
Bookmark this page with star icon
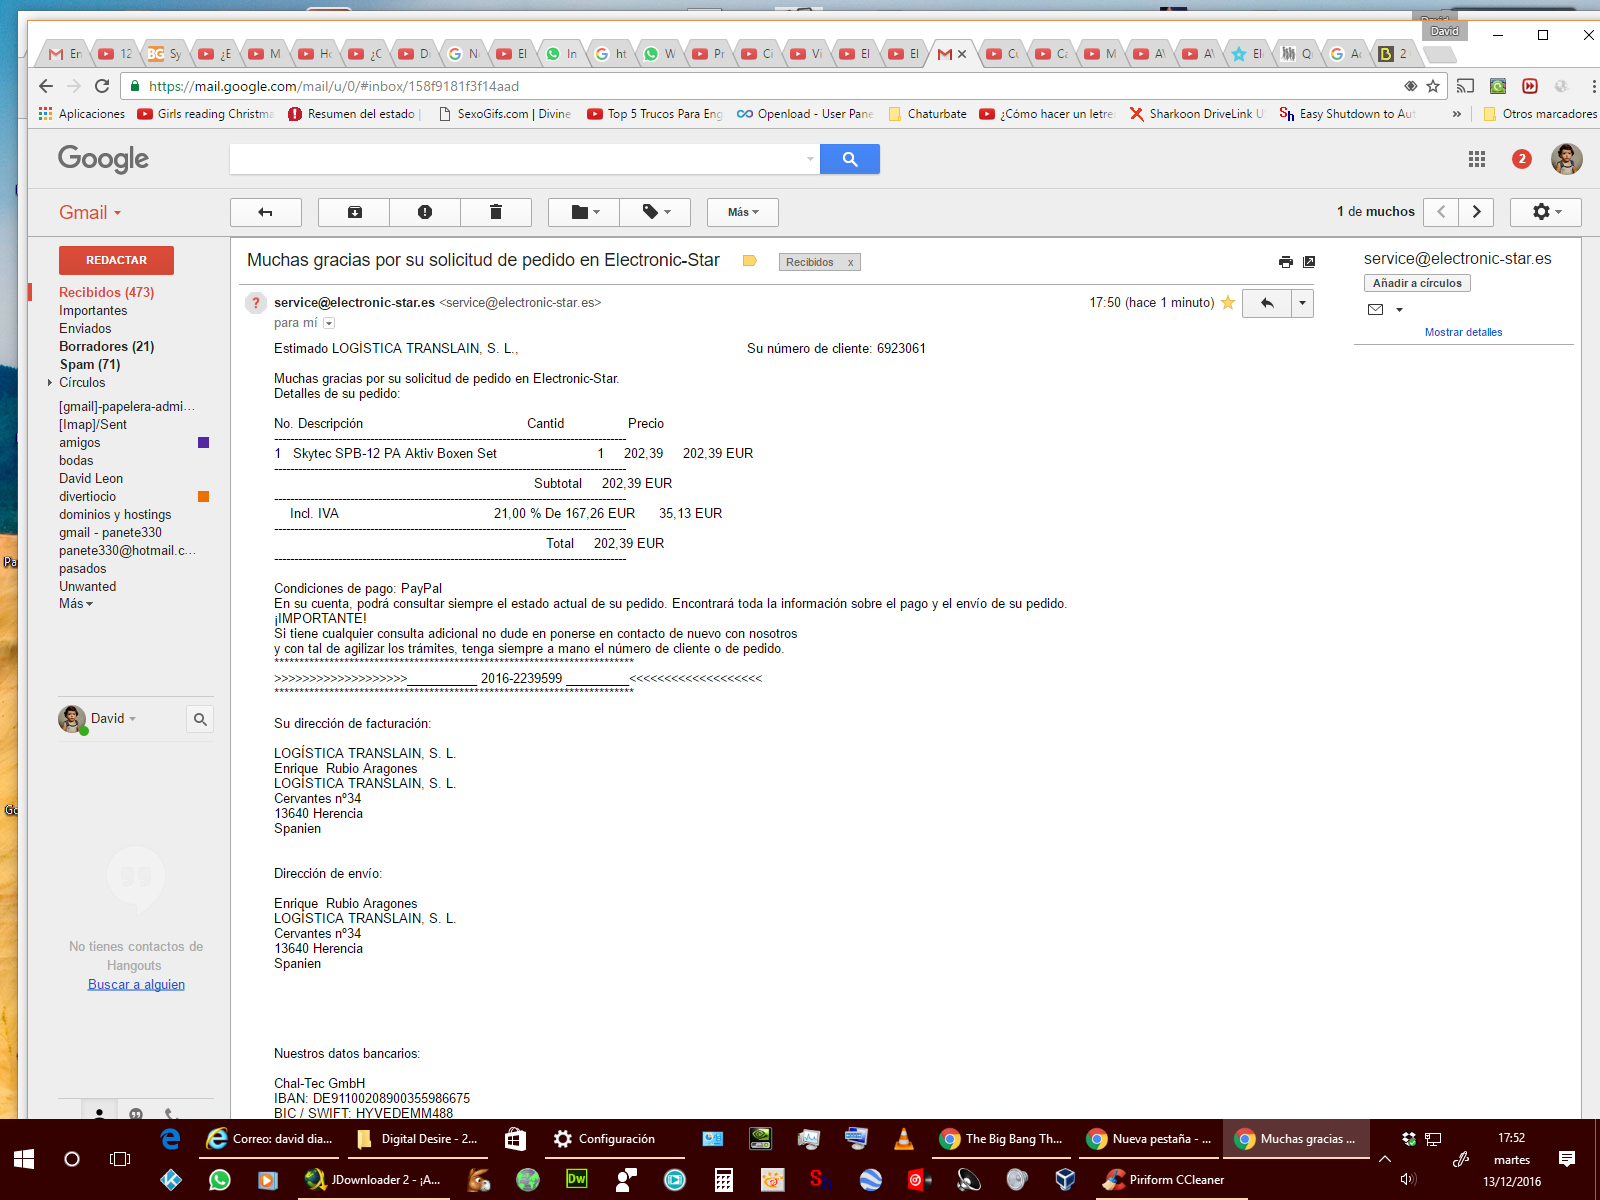point(1433,86)
